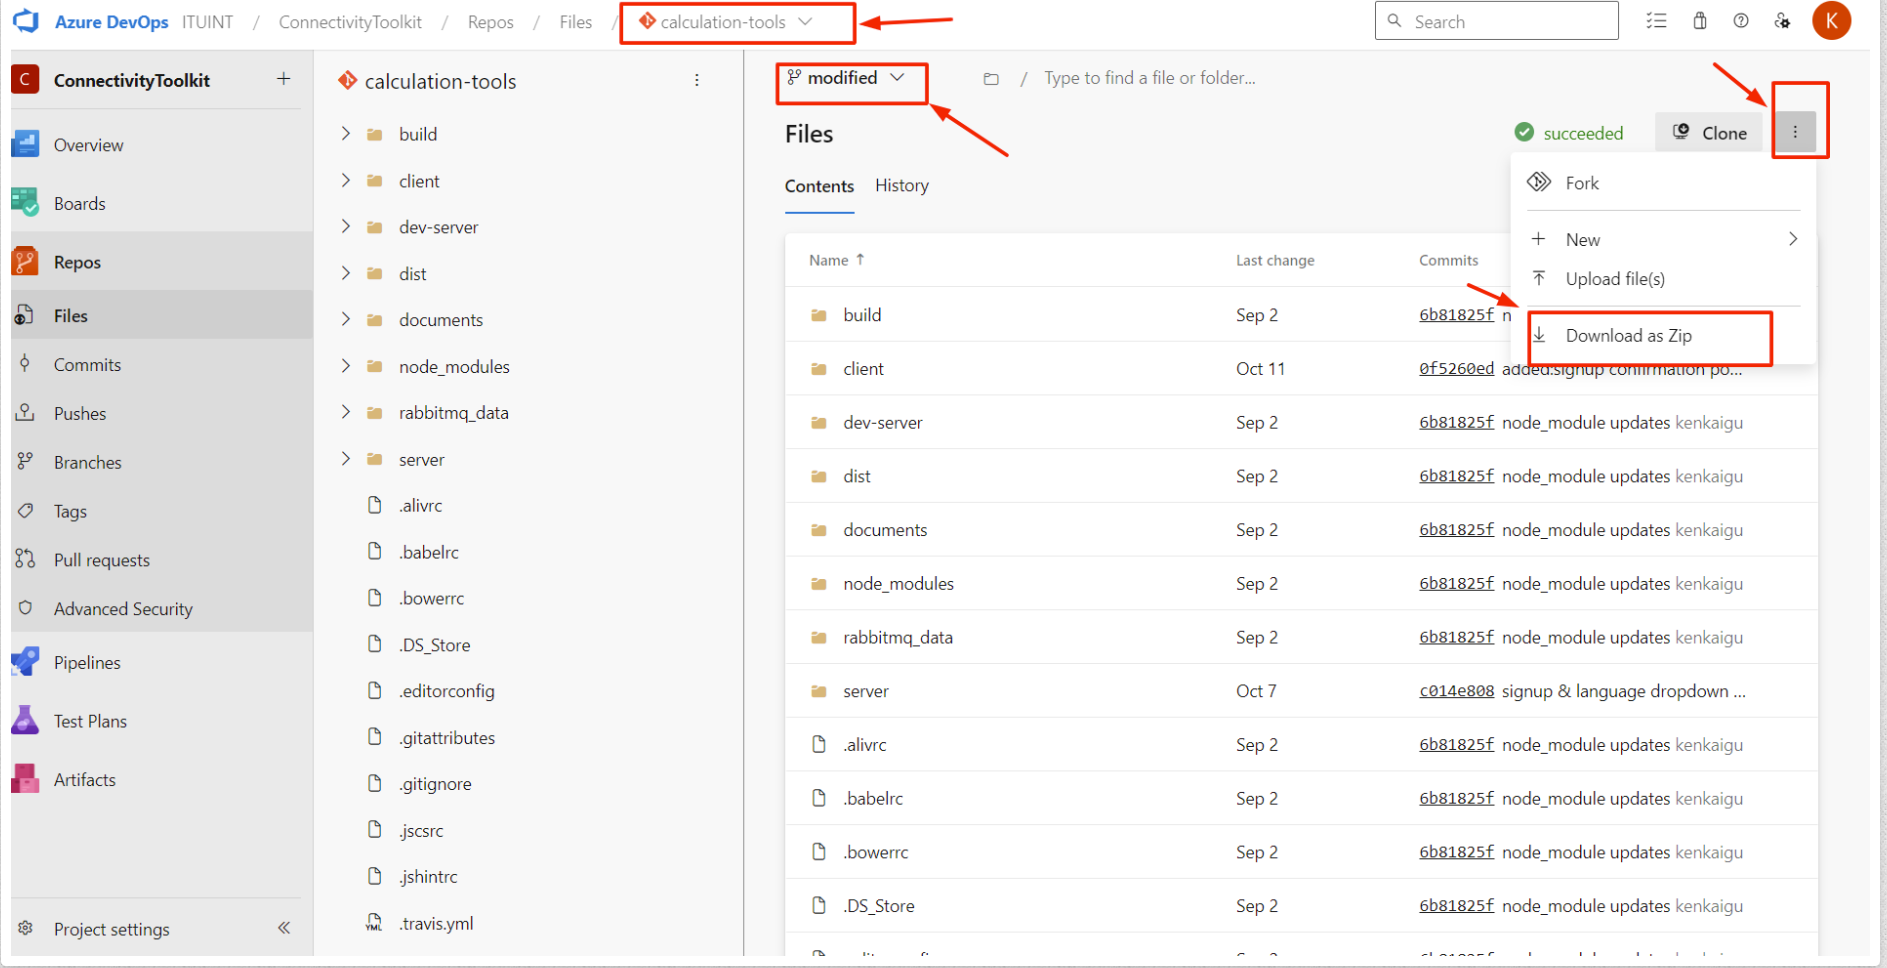Open Project settings at the bottom
The width and height of the screenshot is (1887, 968).
[111, 928]
